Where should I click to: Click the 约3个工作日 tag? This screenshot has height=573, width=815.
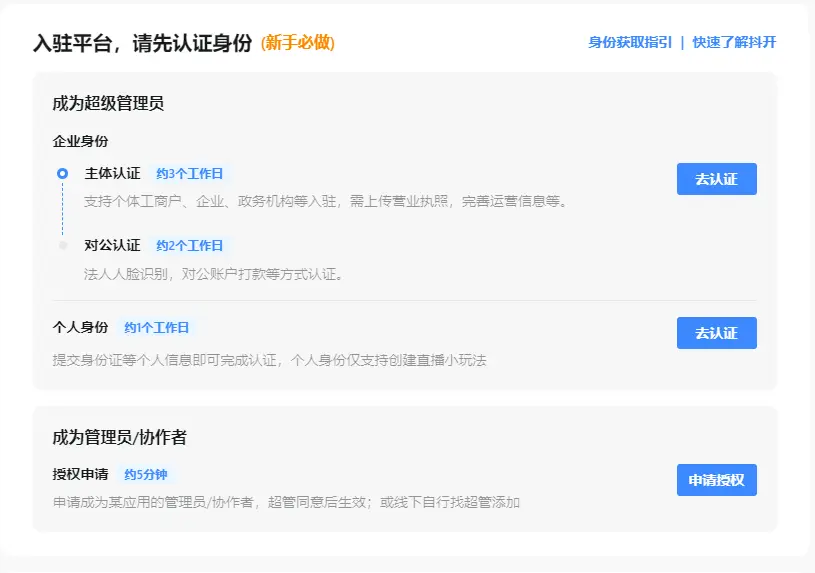190,174
